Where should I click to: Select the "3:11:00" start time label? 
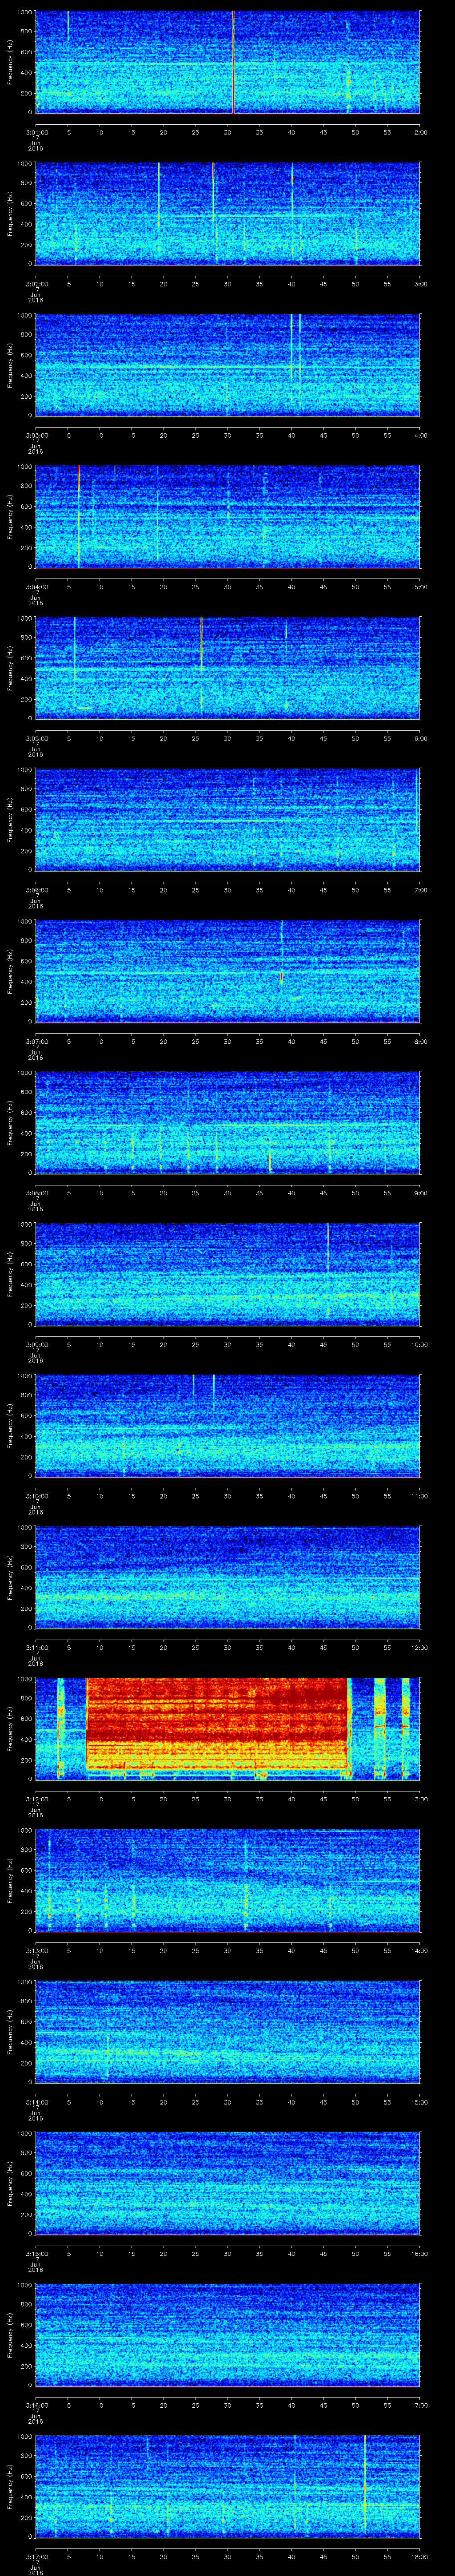pyautogui.click(x=36, y=1647)
